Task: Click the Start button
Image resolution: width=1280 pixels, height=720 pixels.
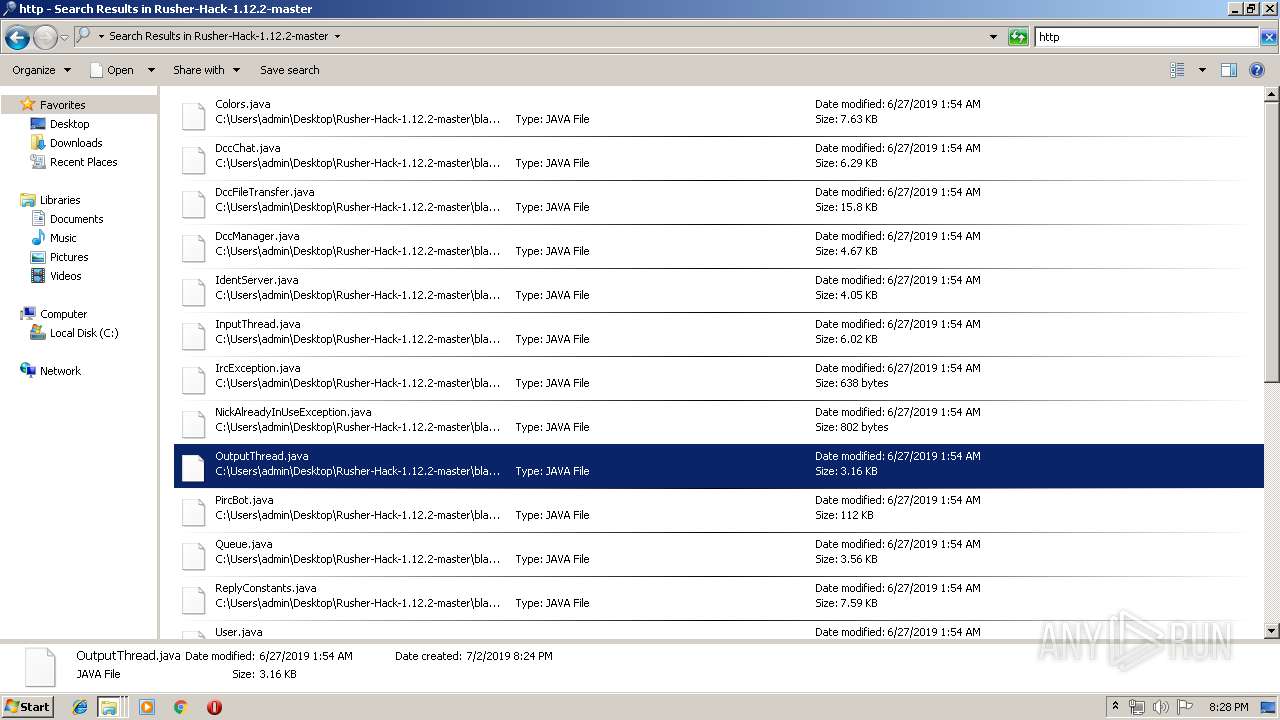Action: [27, 706]
